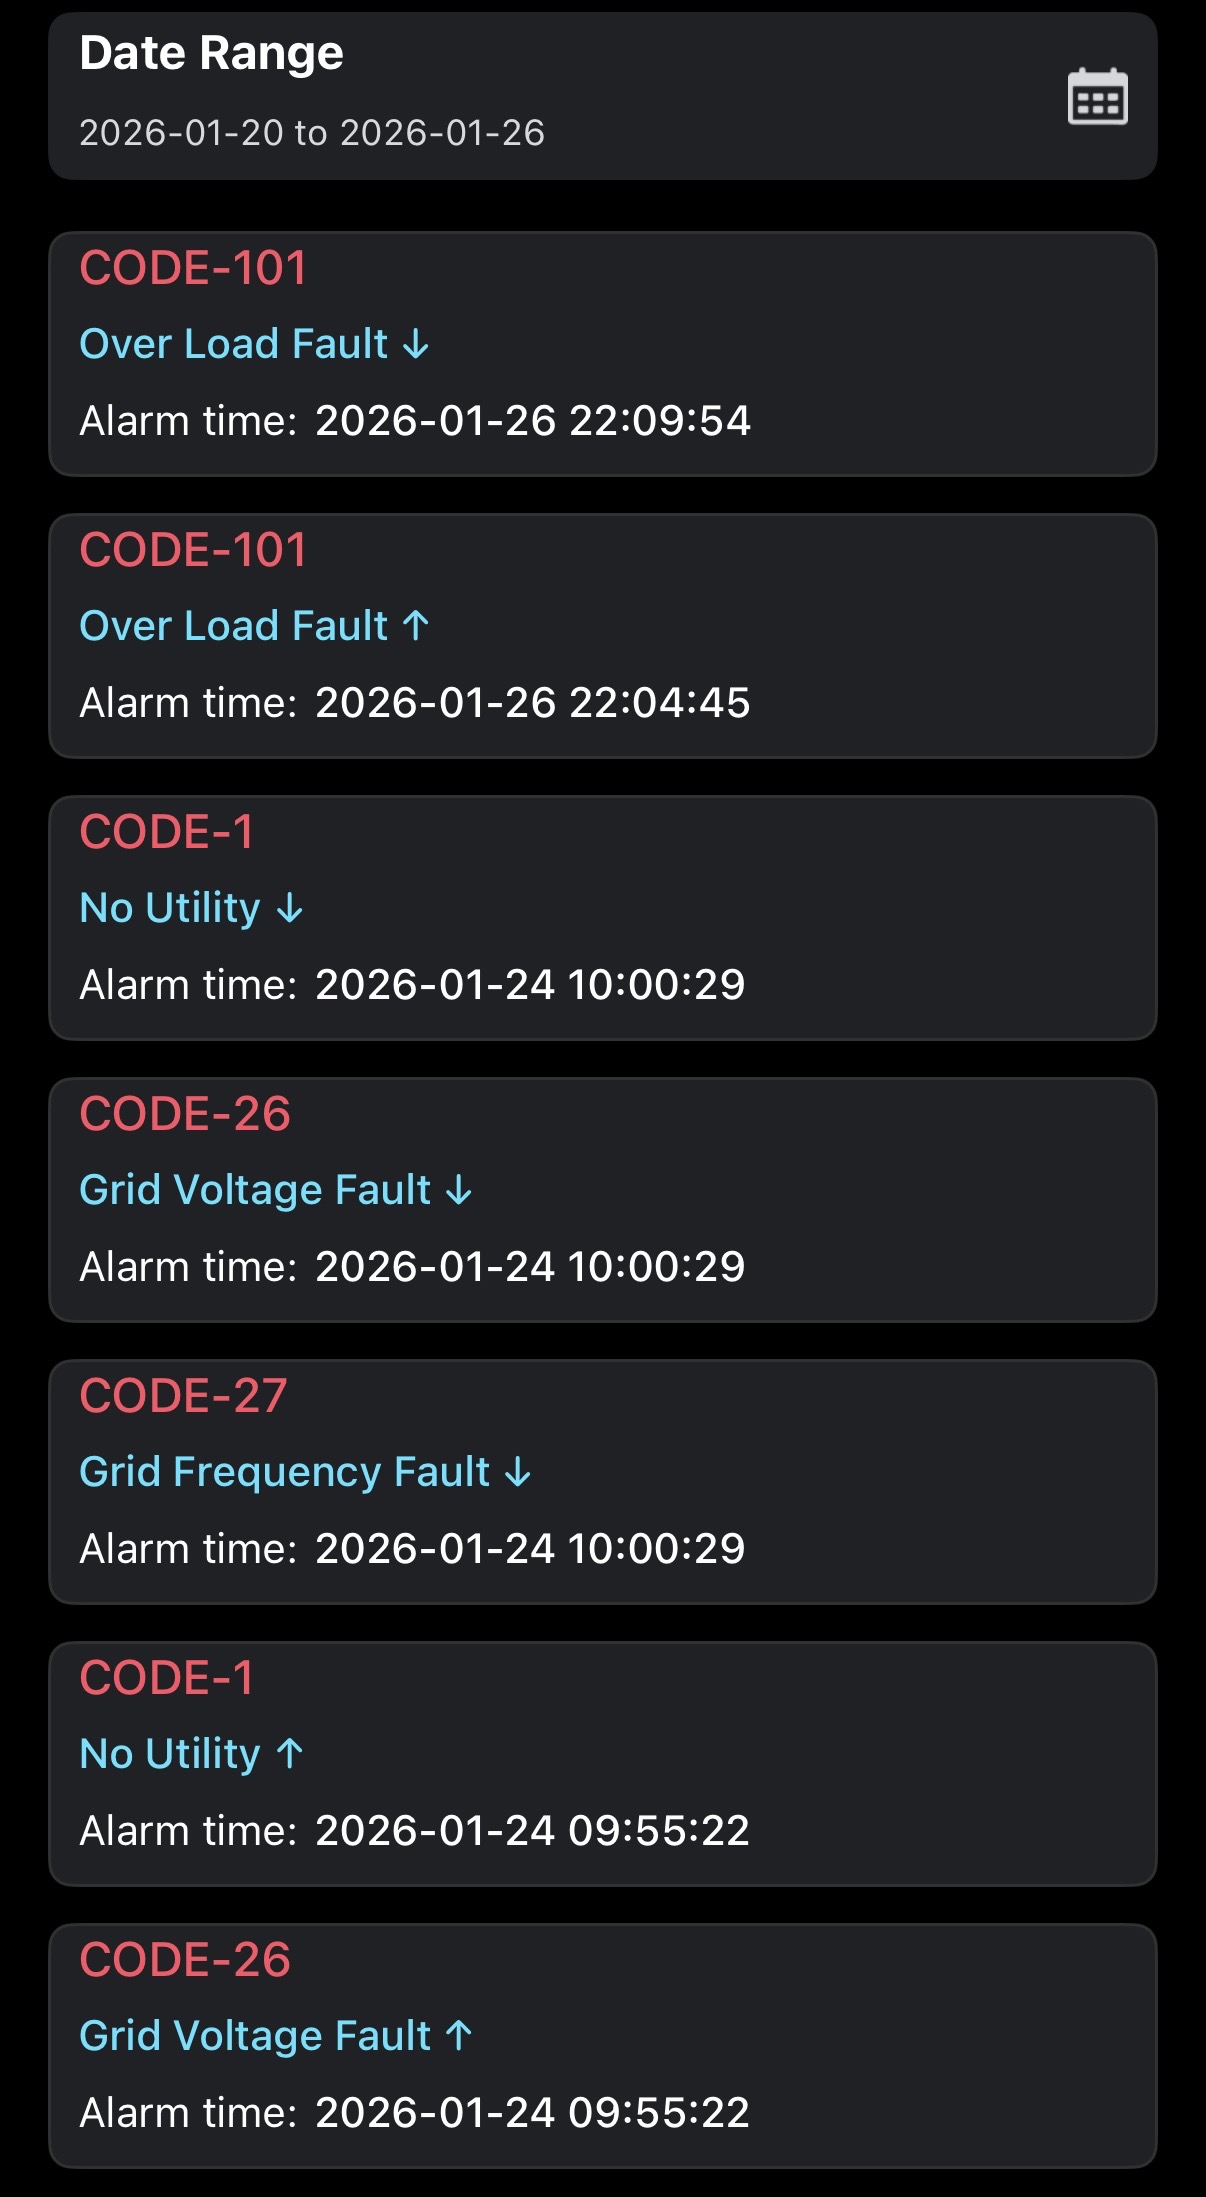This screenshot has width=1206, height=2197.
Task: Tap CODE-101 label above the 22:09:54 alarm
Action: point(193,268)
